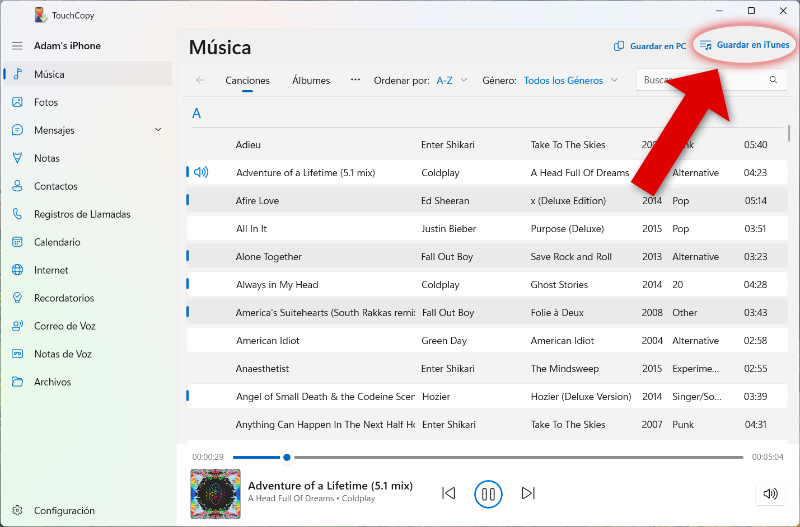The height and width of the screenshot is (527, 800).
Task: Select the song Afire Love
Action: pos(258,201)
